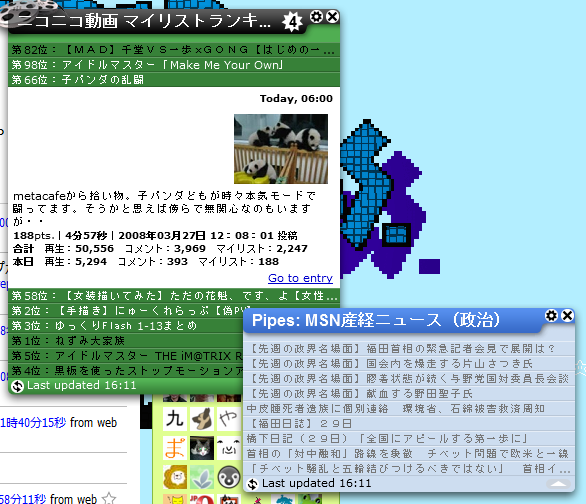This screenshot has width=586, height=504.
Task: Click the ニコニコ動画 マイリストランキ widget title
Action: tap(144, 21)
